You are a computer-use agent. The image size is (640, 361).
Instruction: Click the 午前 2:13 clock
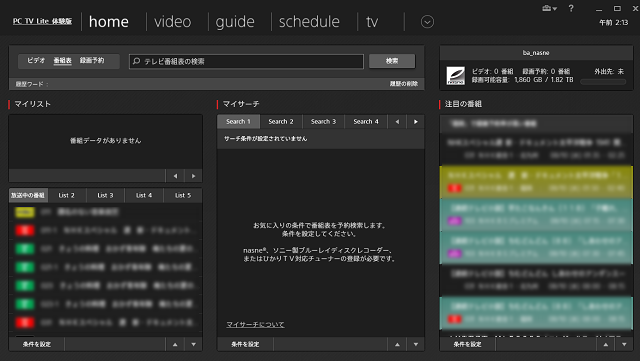click(613, 22)
